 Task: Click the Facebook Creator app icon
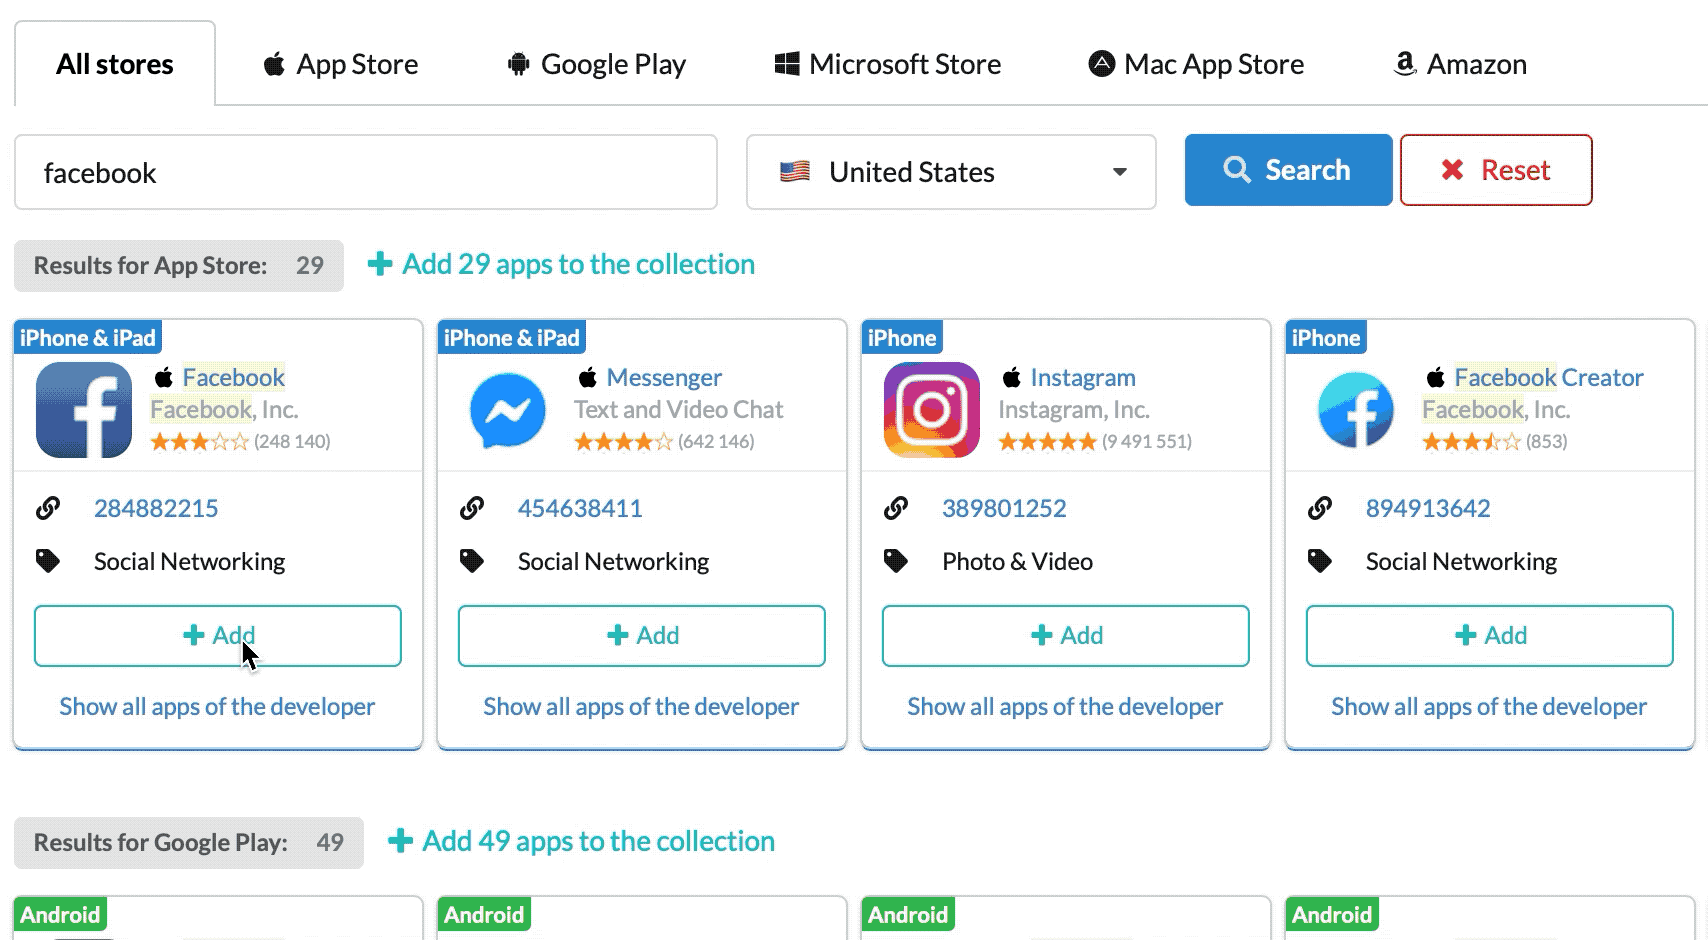click(x=1356, y=410)
